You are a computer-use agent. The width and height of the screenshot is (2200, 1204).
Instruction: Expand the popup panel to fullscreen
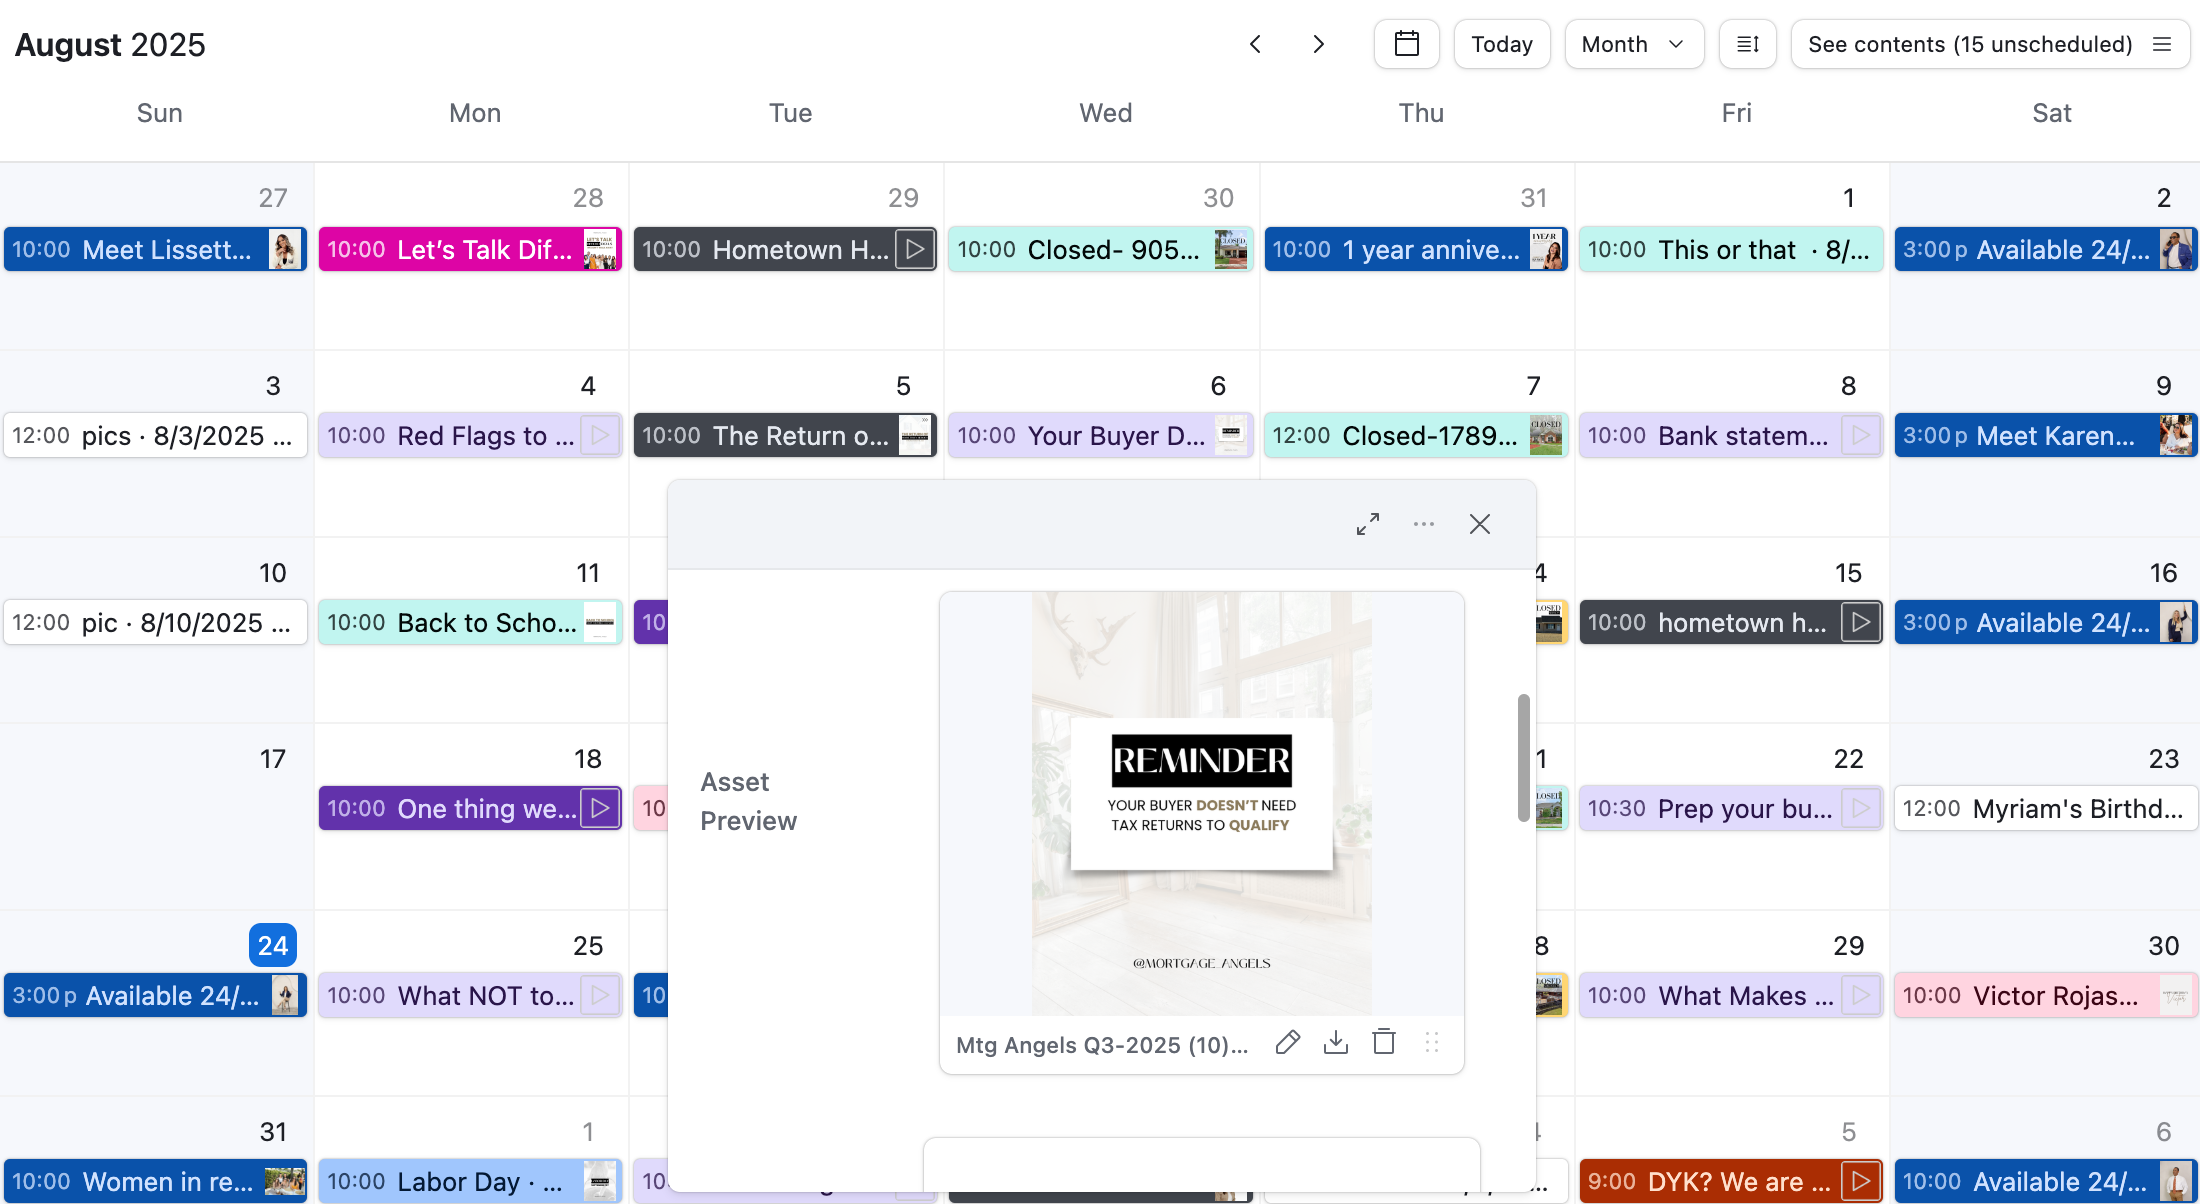(1368, 524)
